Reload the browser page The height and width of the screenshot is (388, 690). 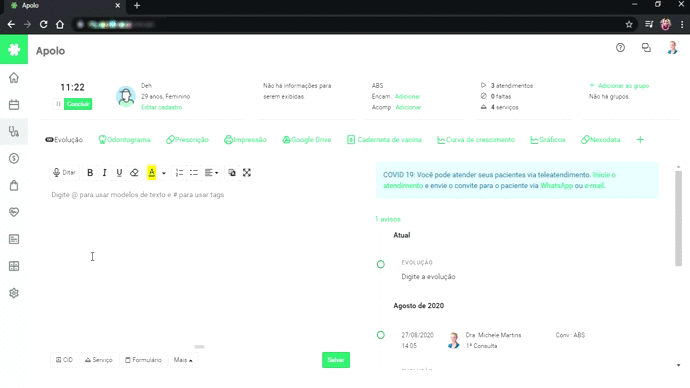click(44, 24)
